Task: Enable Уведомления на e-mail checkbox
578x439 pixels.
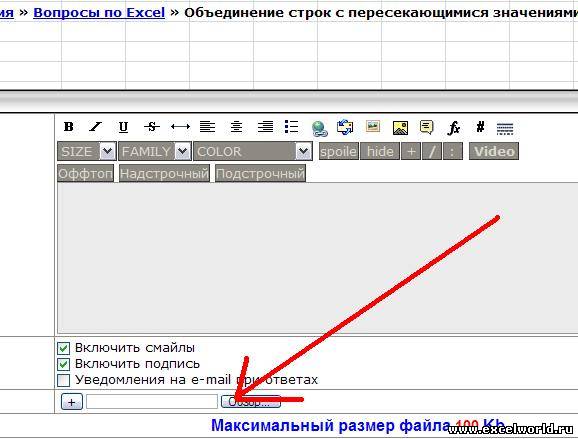Action: pyautogui.click(x=63, y=380)
